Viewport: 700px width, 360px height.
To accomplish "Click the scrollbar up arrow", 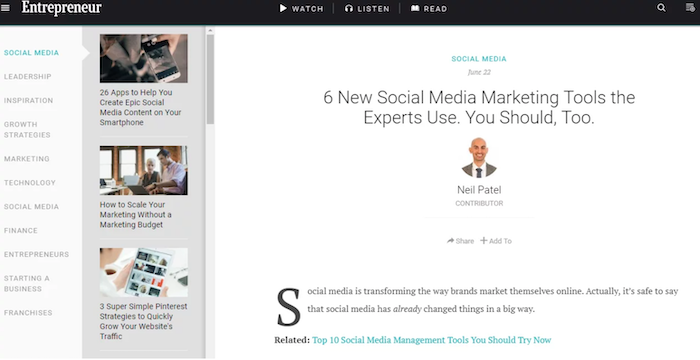I will click(210, 31).
